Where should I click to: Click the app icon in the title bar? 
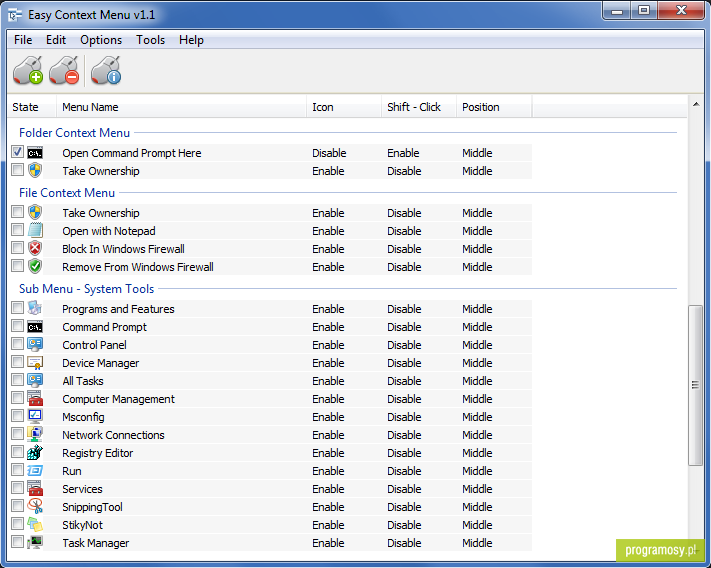[15, 15]
